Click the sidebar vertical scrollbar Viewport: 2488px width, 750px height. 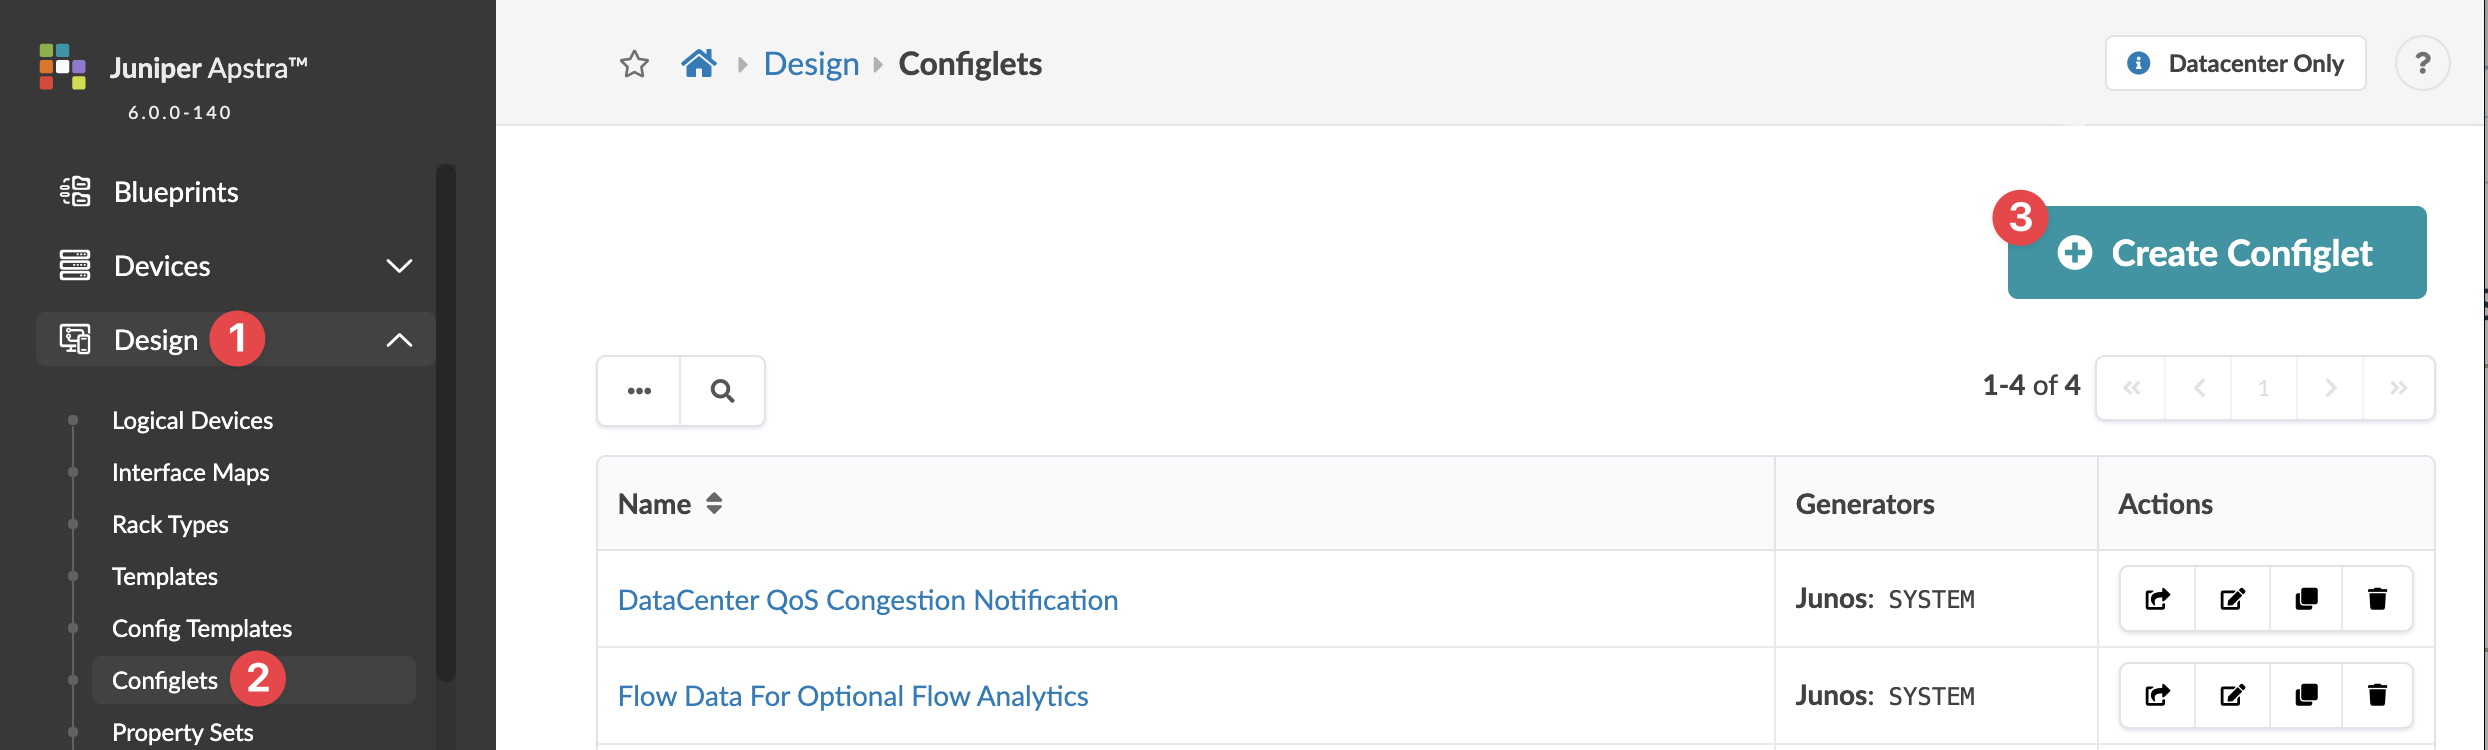[x=446, y=420]
